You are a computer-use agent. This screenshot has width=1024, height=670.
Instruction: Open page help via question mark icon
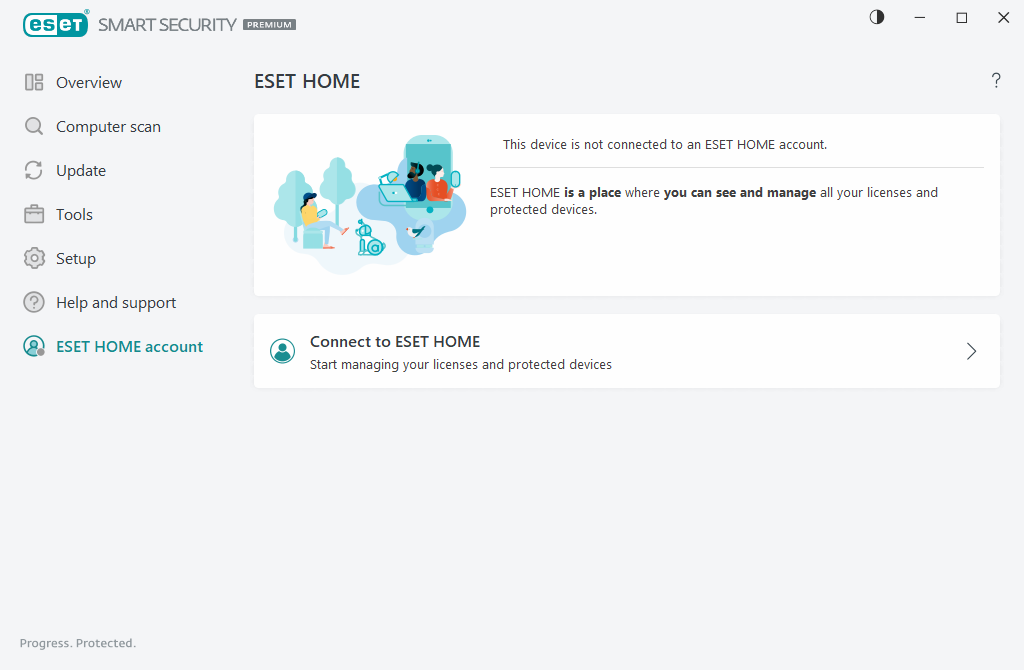click(996, 81)
